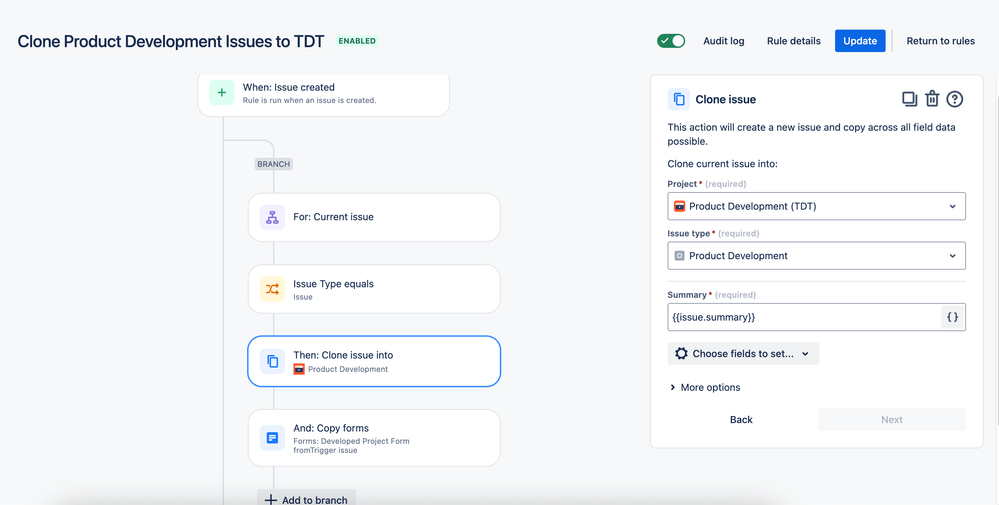Image resolution: width=999 pixels, height=505 pixels.
Task: Click the issue type icon in Issue type field
Action: (x=679, y=255)
